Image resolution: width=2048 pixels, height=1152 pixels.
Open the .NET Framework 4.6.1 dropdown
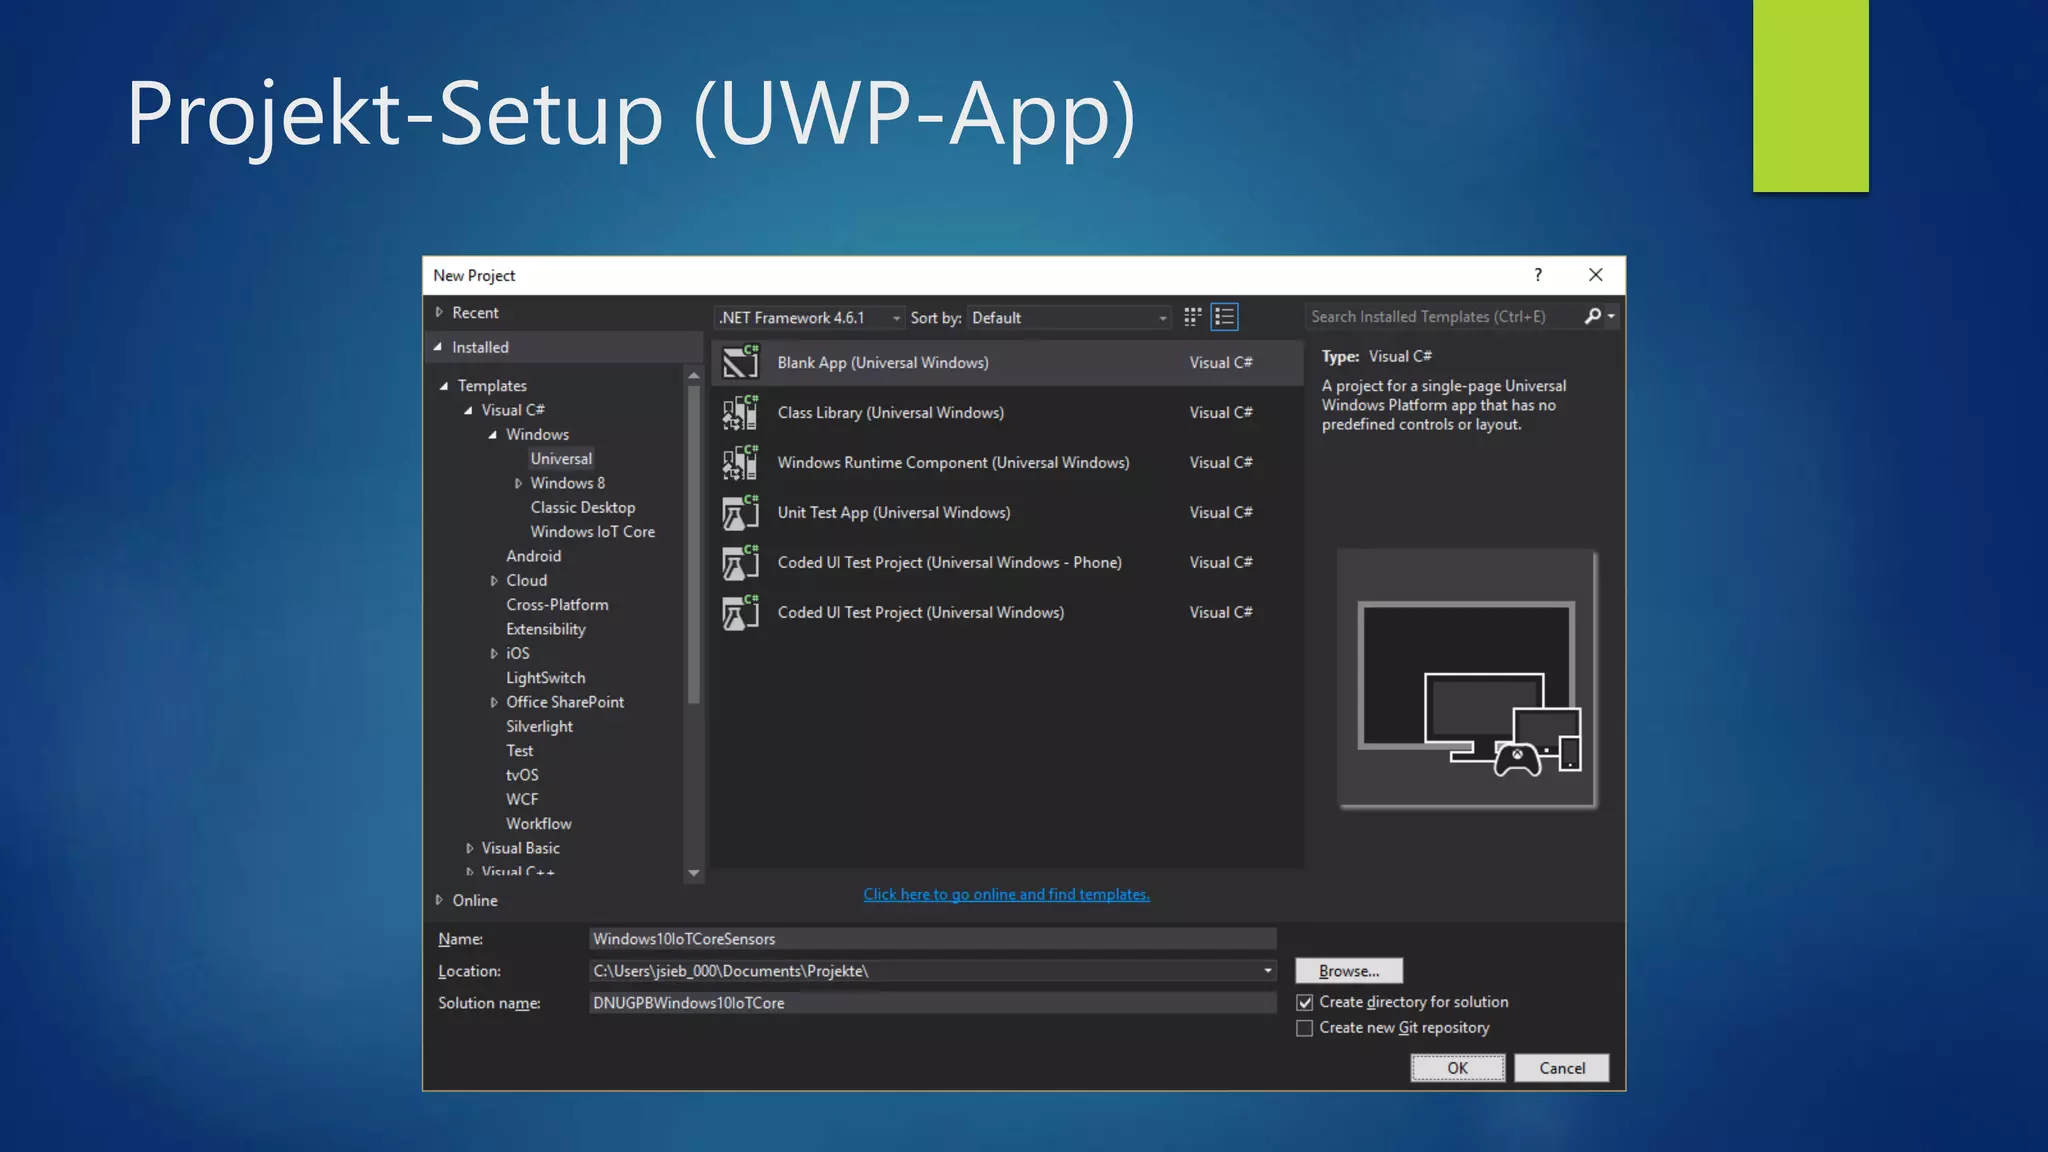click(810, 317)
